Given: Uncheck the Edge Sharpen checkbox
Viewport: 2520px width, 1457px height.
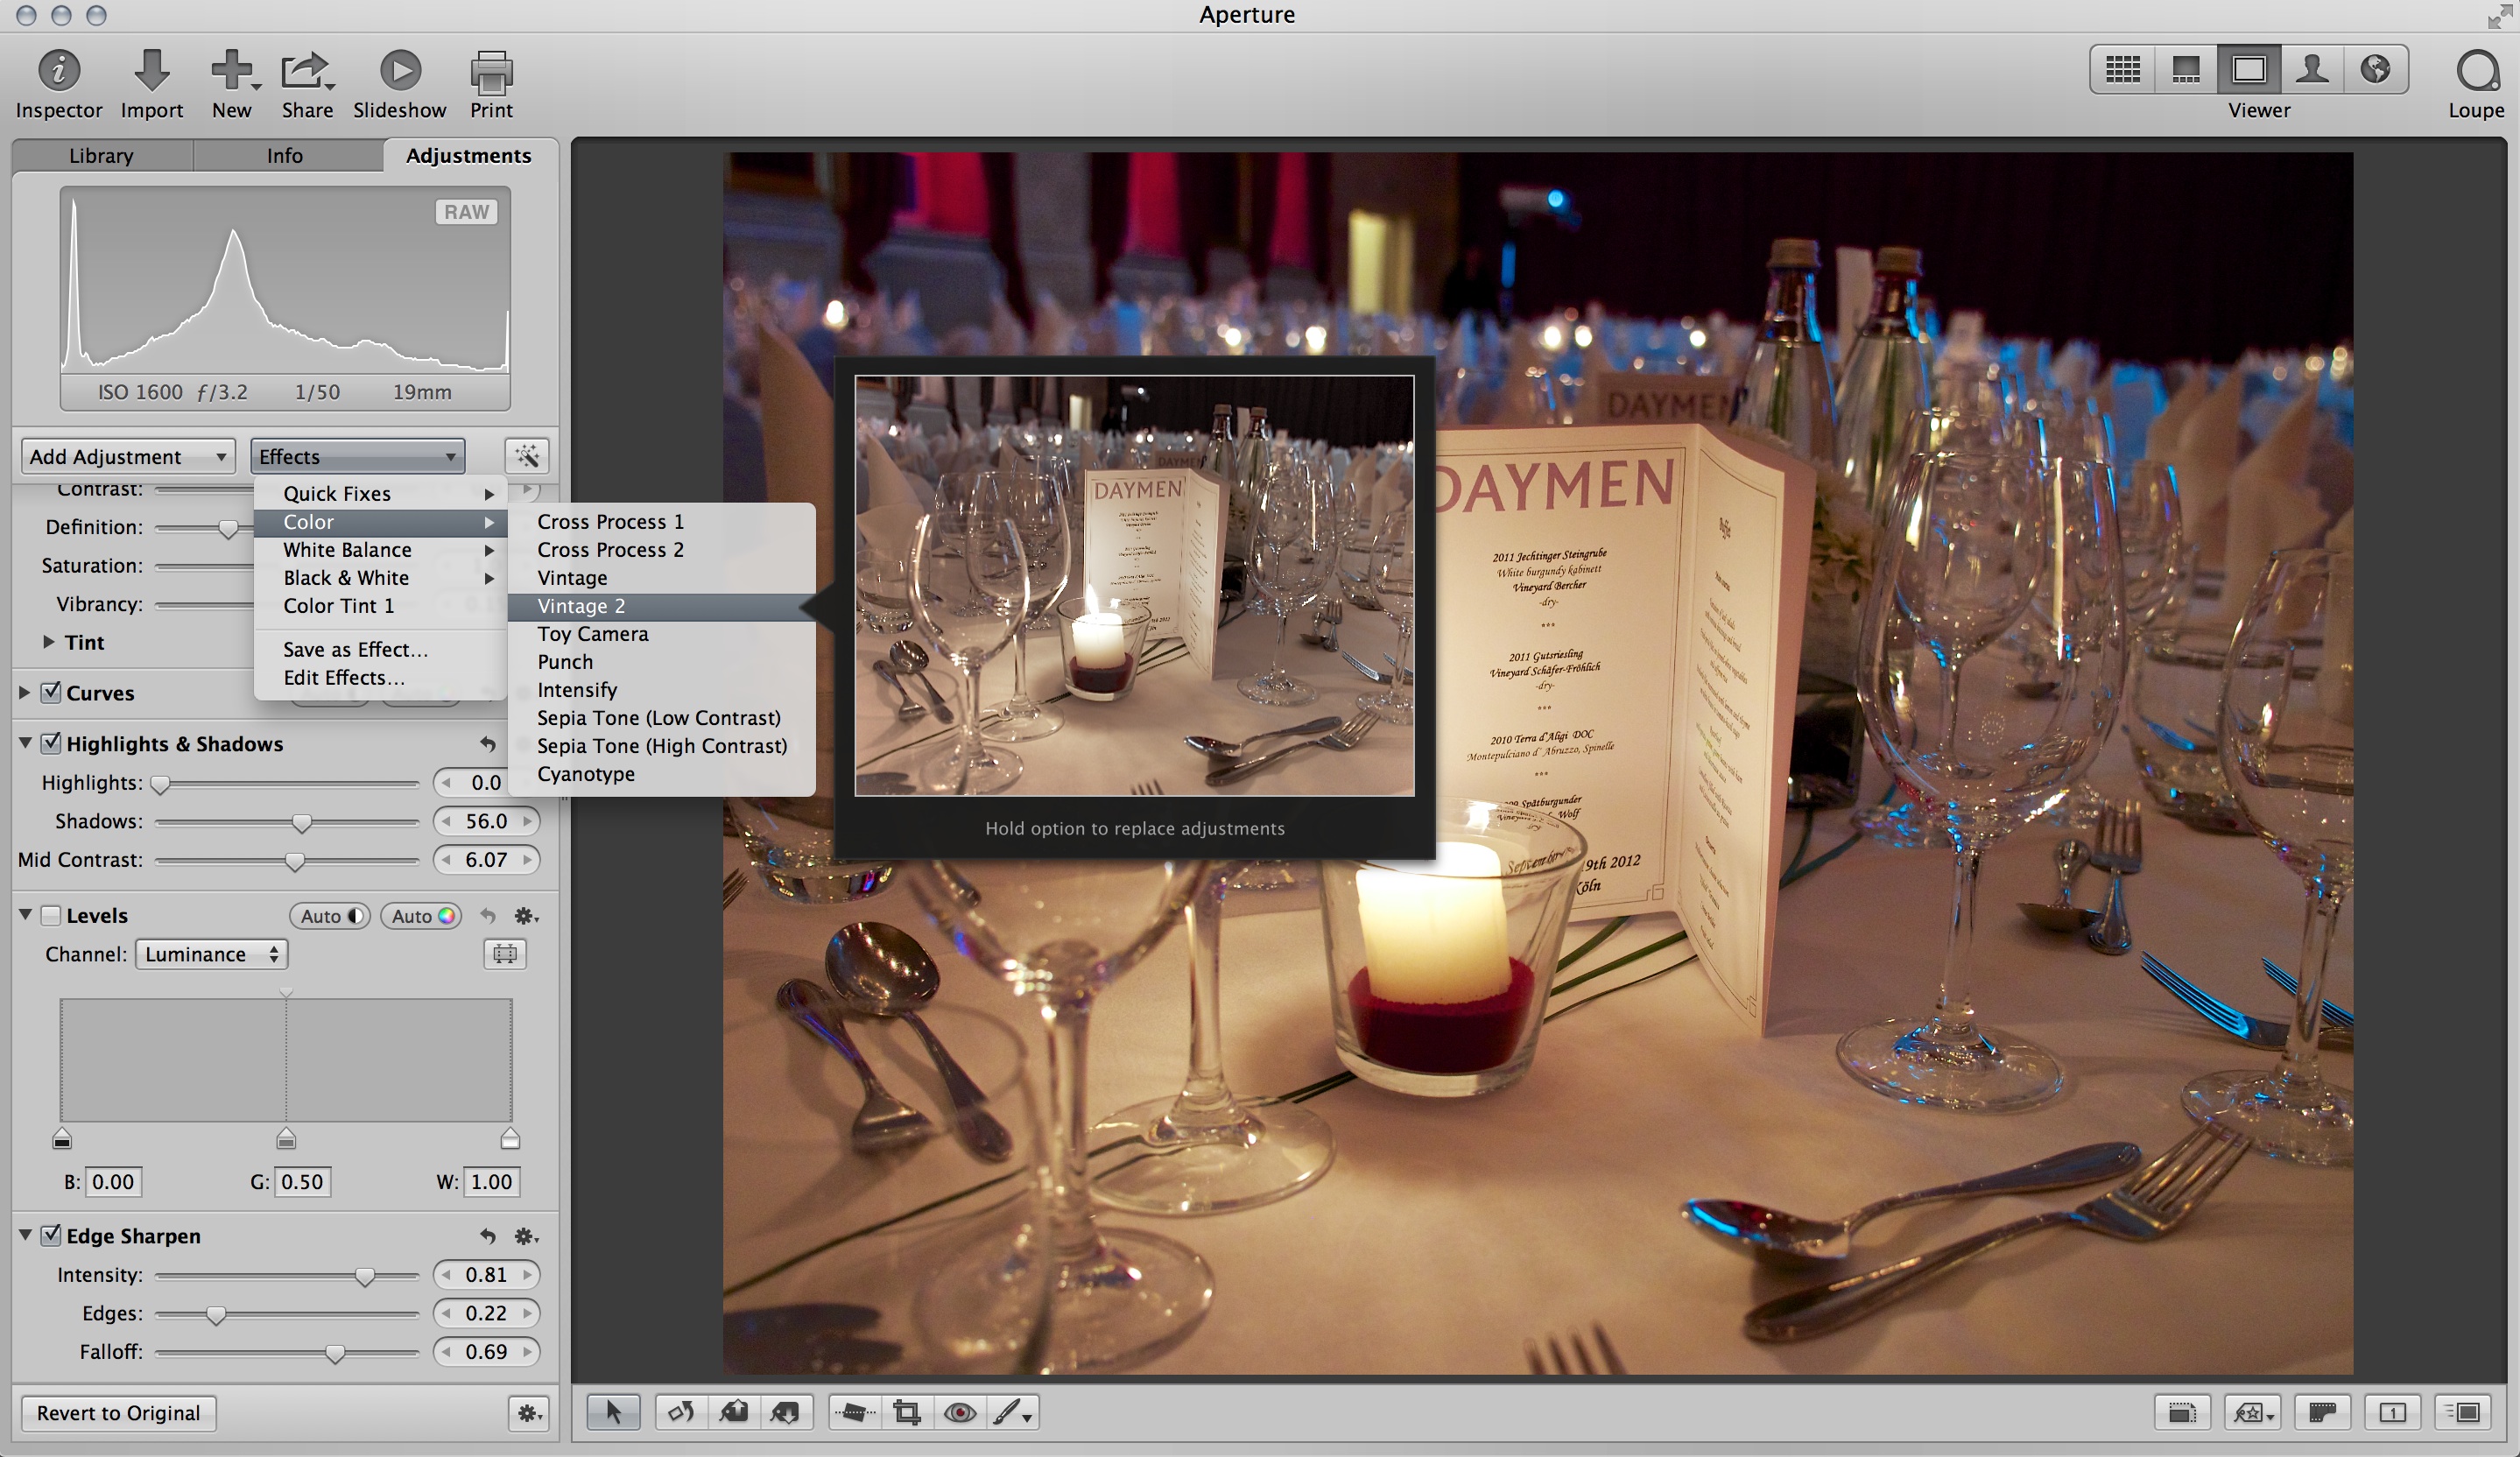Looking at the screenshot, I should pyautogui.click(x=51, y=1235).
